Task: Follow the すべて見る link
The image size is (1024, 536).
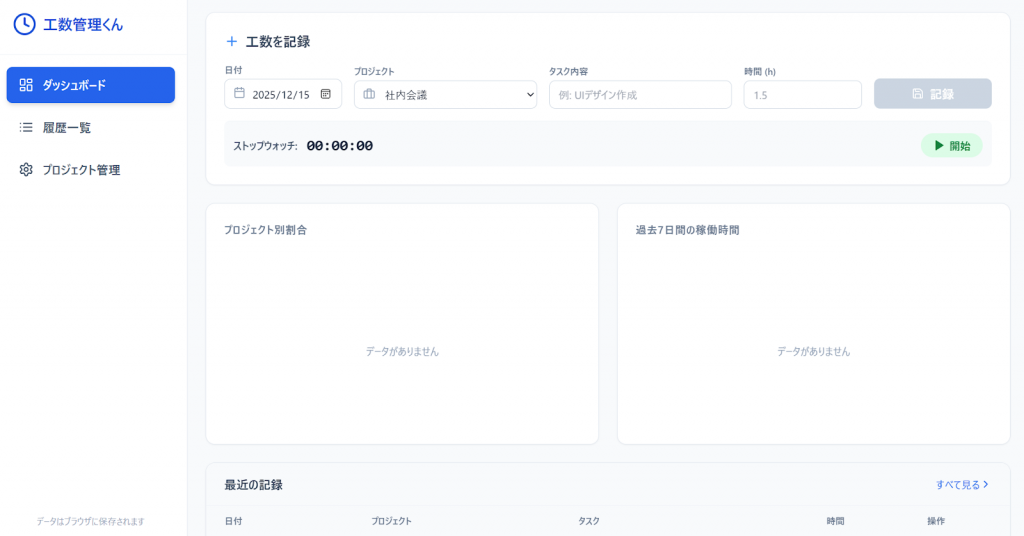Action: 962,484
